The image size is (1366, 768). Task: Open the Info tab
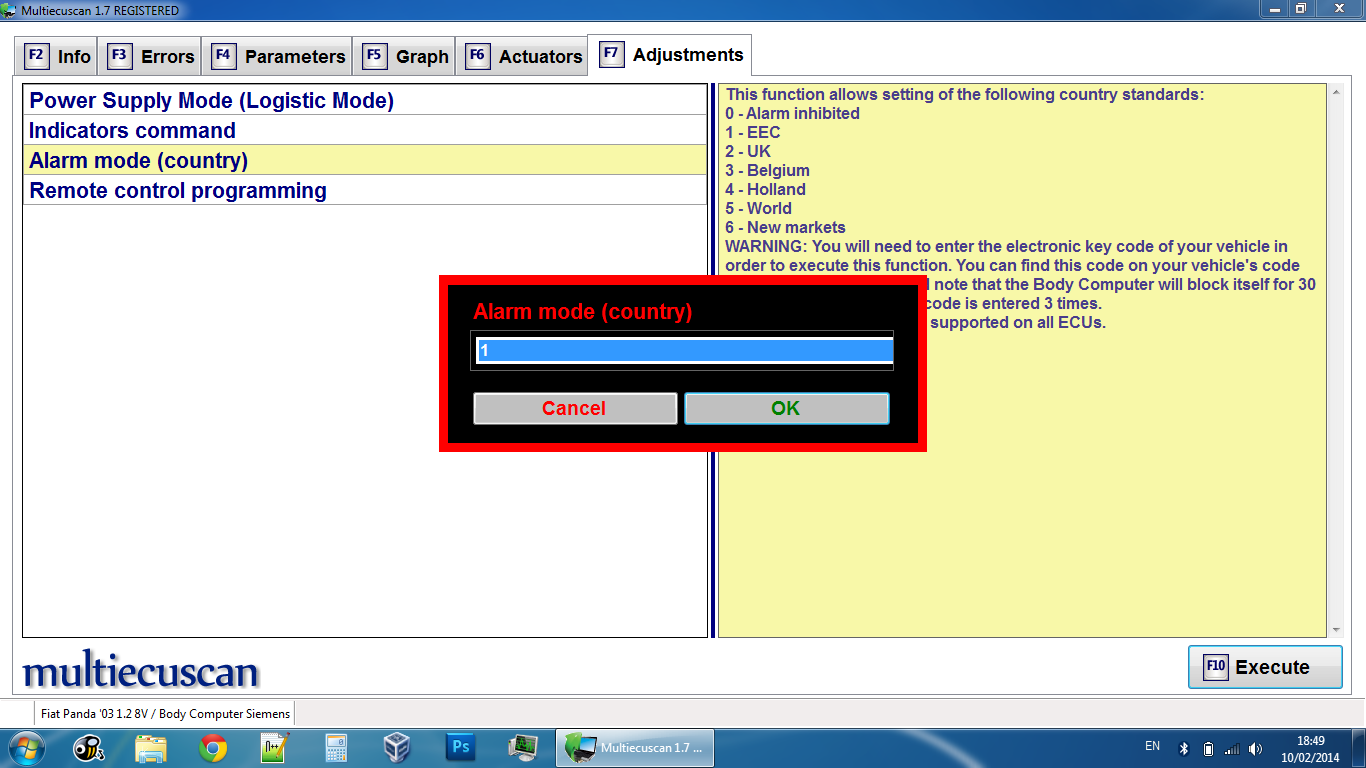point(58,56)
